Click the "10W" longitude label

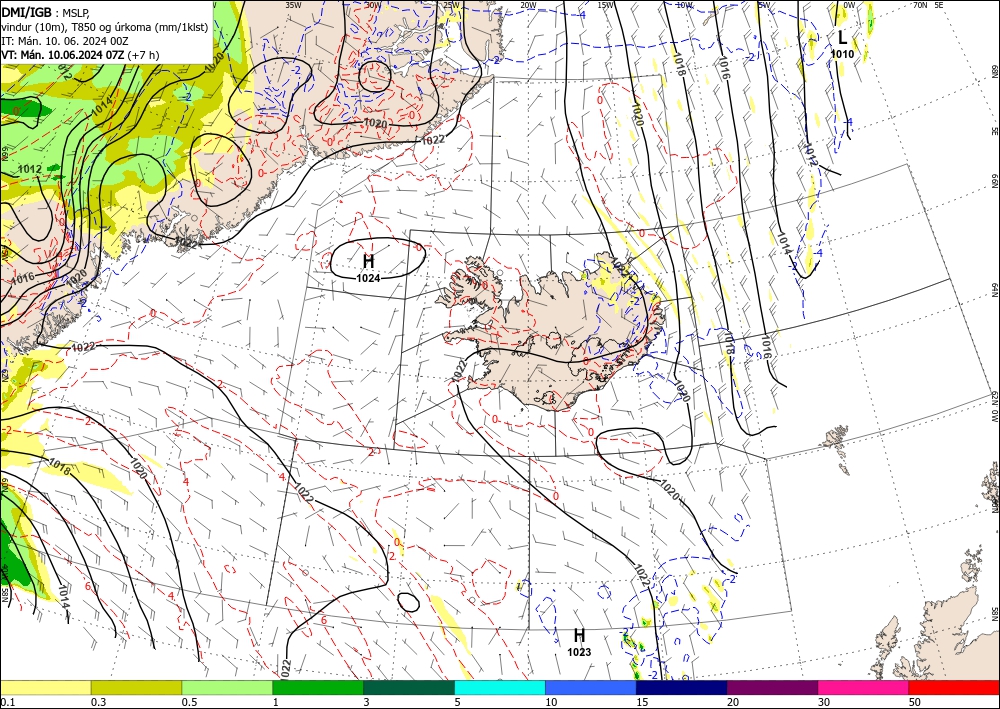click(x=684, y=5)
